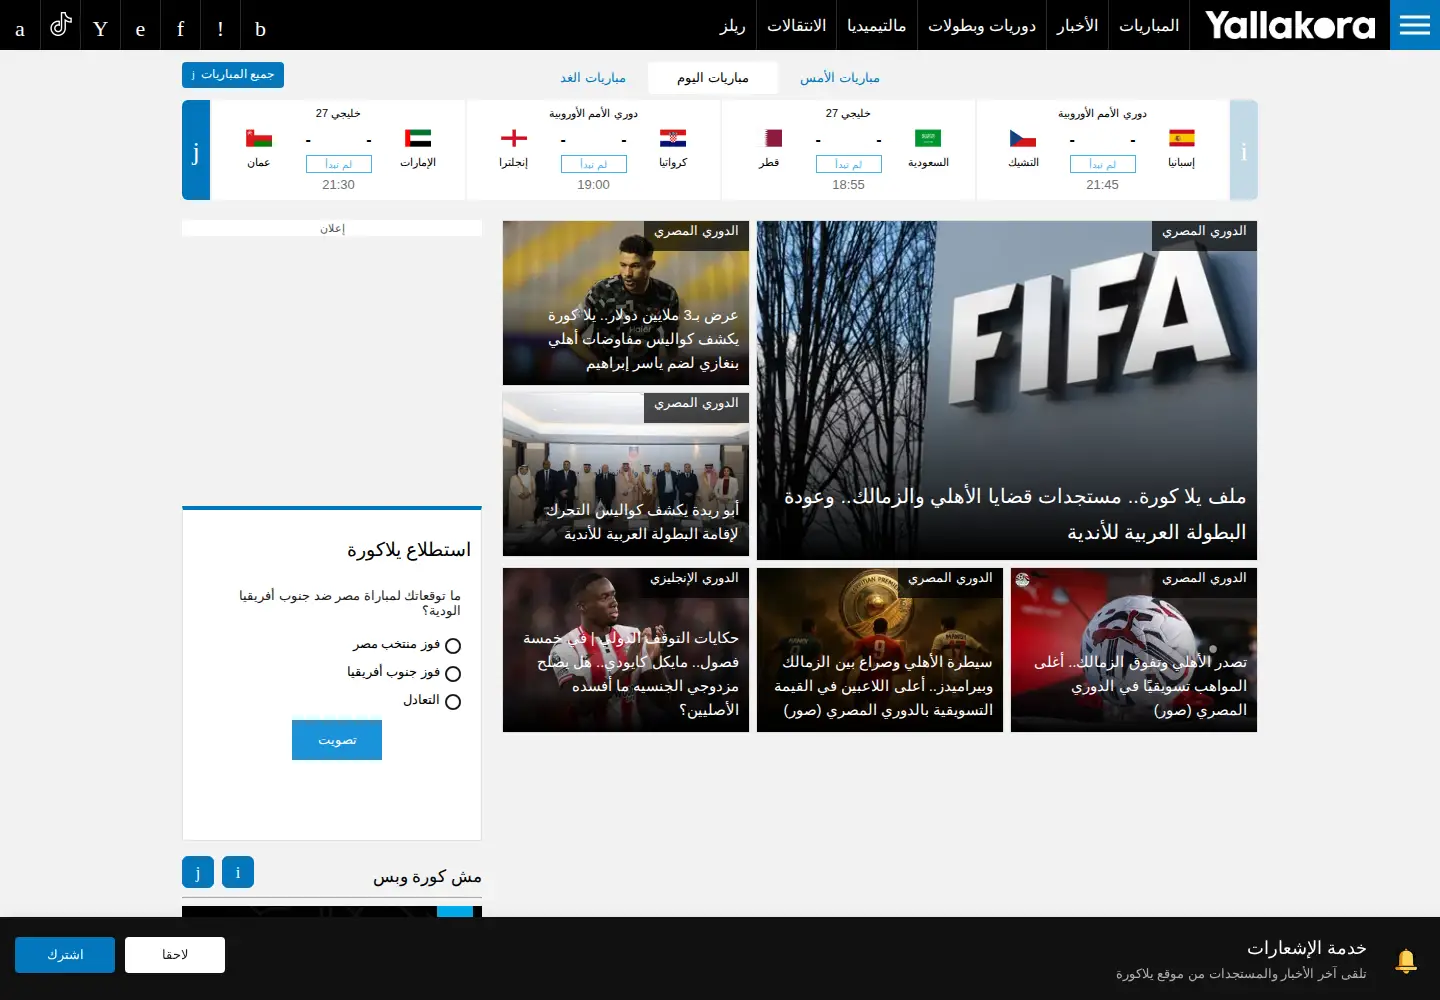Click the notification bell icon

1406,961
